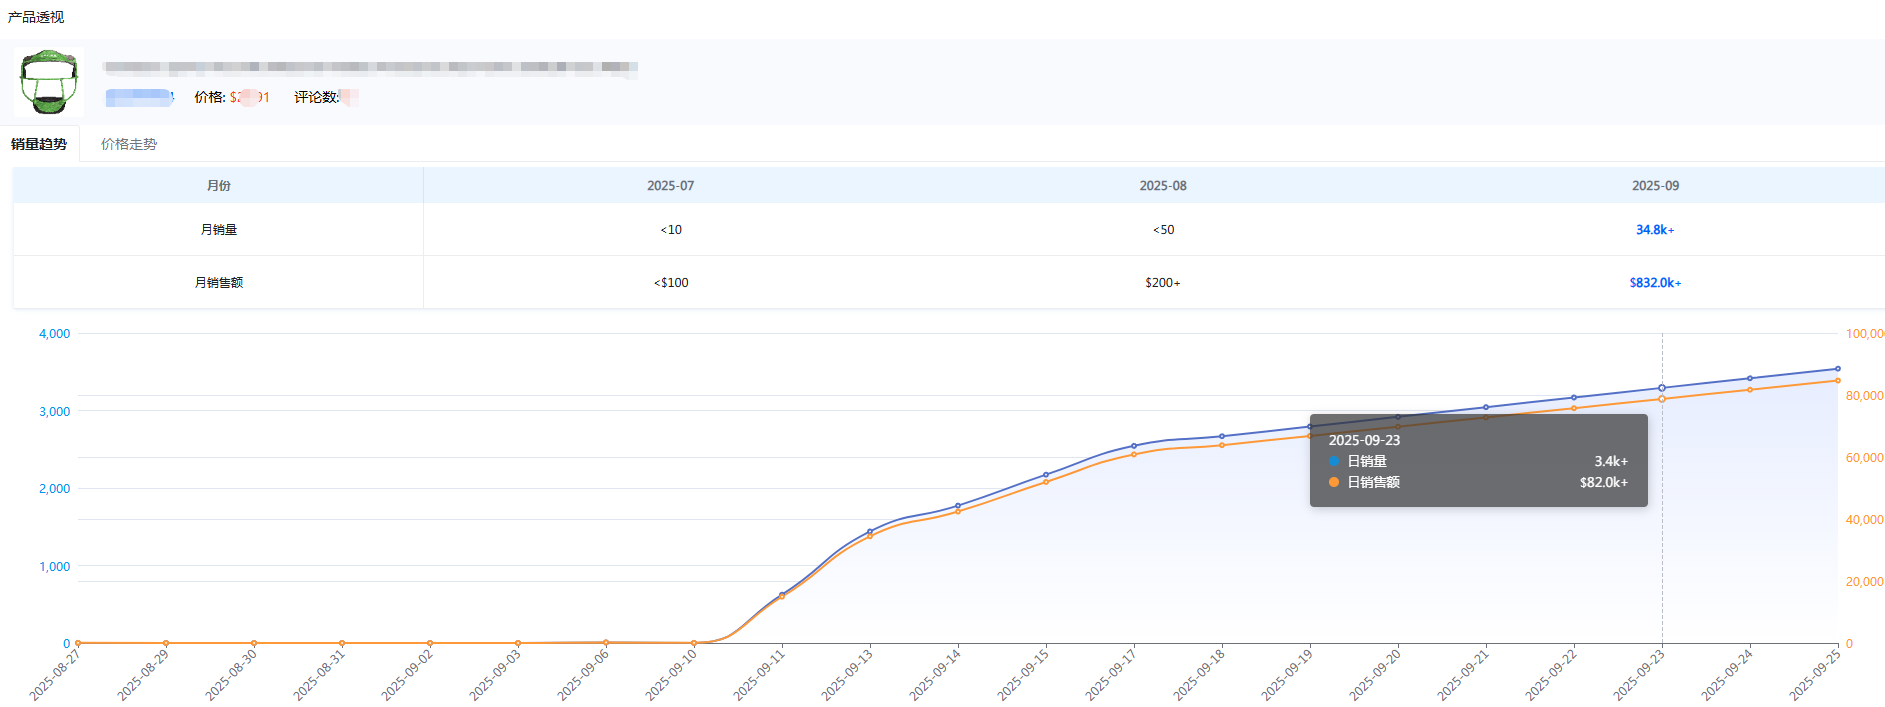This screenshot has width=1885, height=707.
Task: Click the 2025-09-23 x-axis date label
Action: click(x=1639, y=674)
